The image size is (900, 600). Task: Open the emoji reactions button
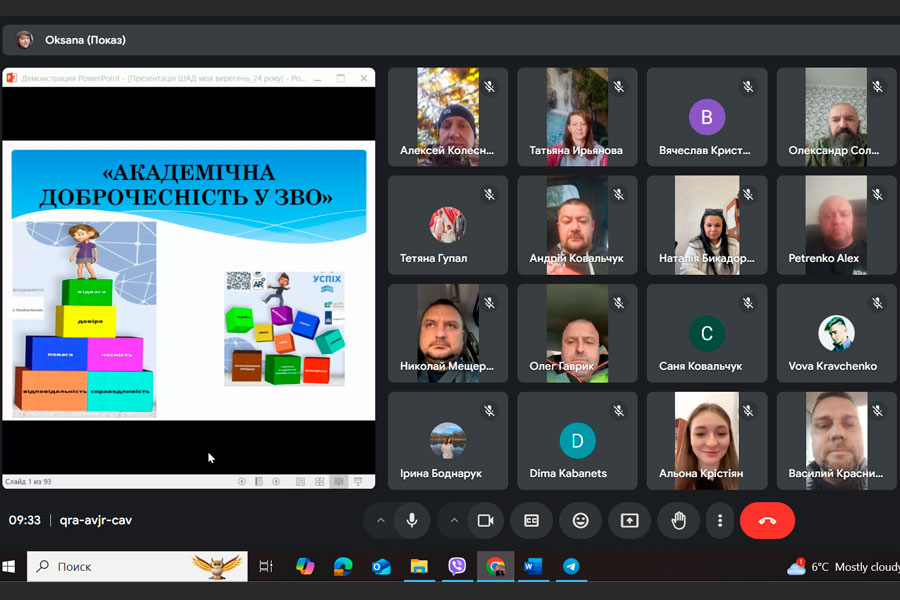tap(580, 520)
